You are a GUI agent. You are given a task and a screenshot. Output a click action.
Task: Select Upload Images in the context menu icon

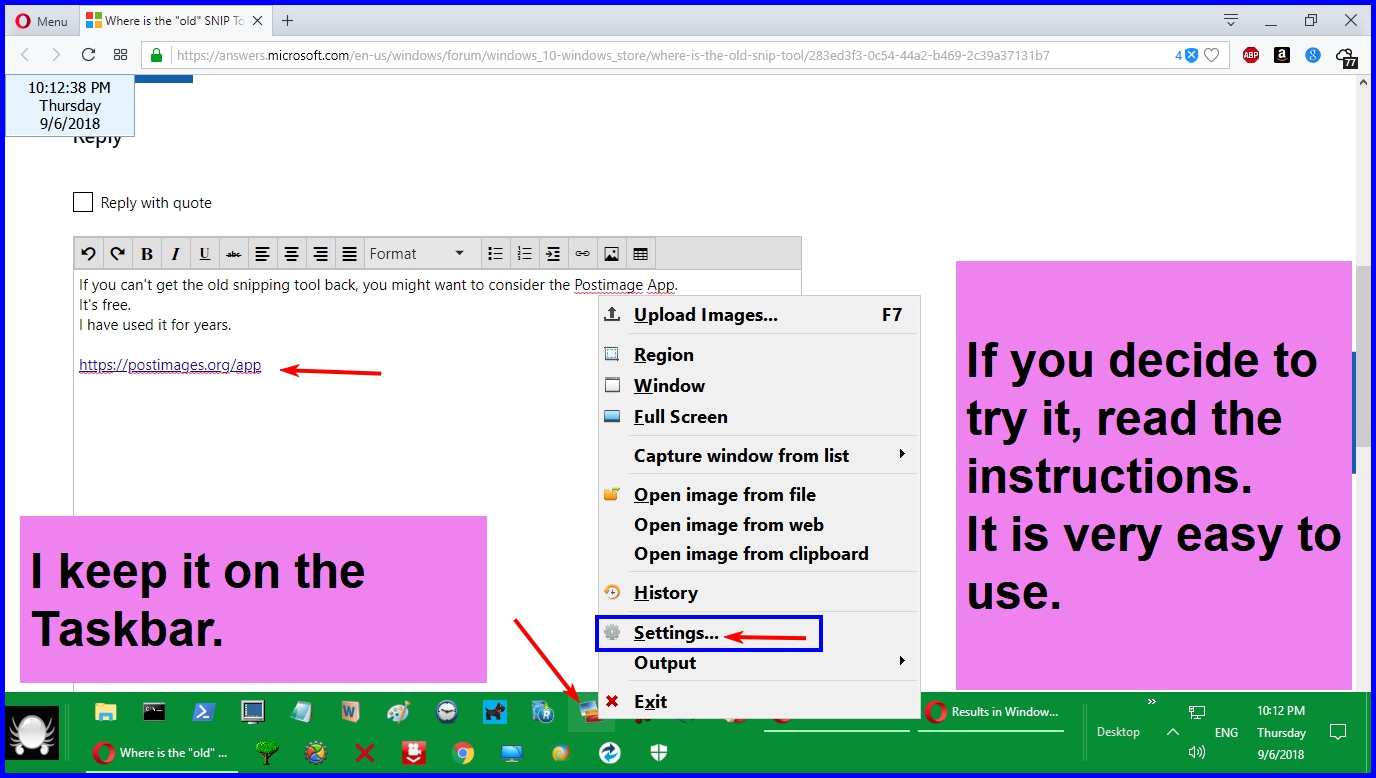click(612, 315)
